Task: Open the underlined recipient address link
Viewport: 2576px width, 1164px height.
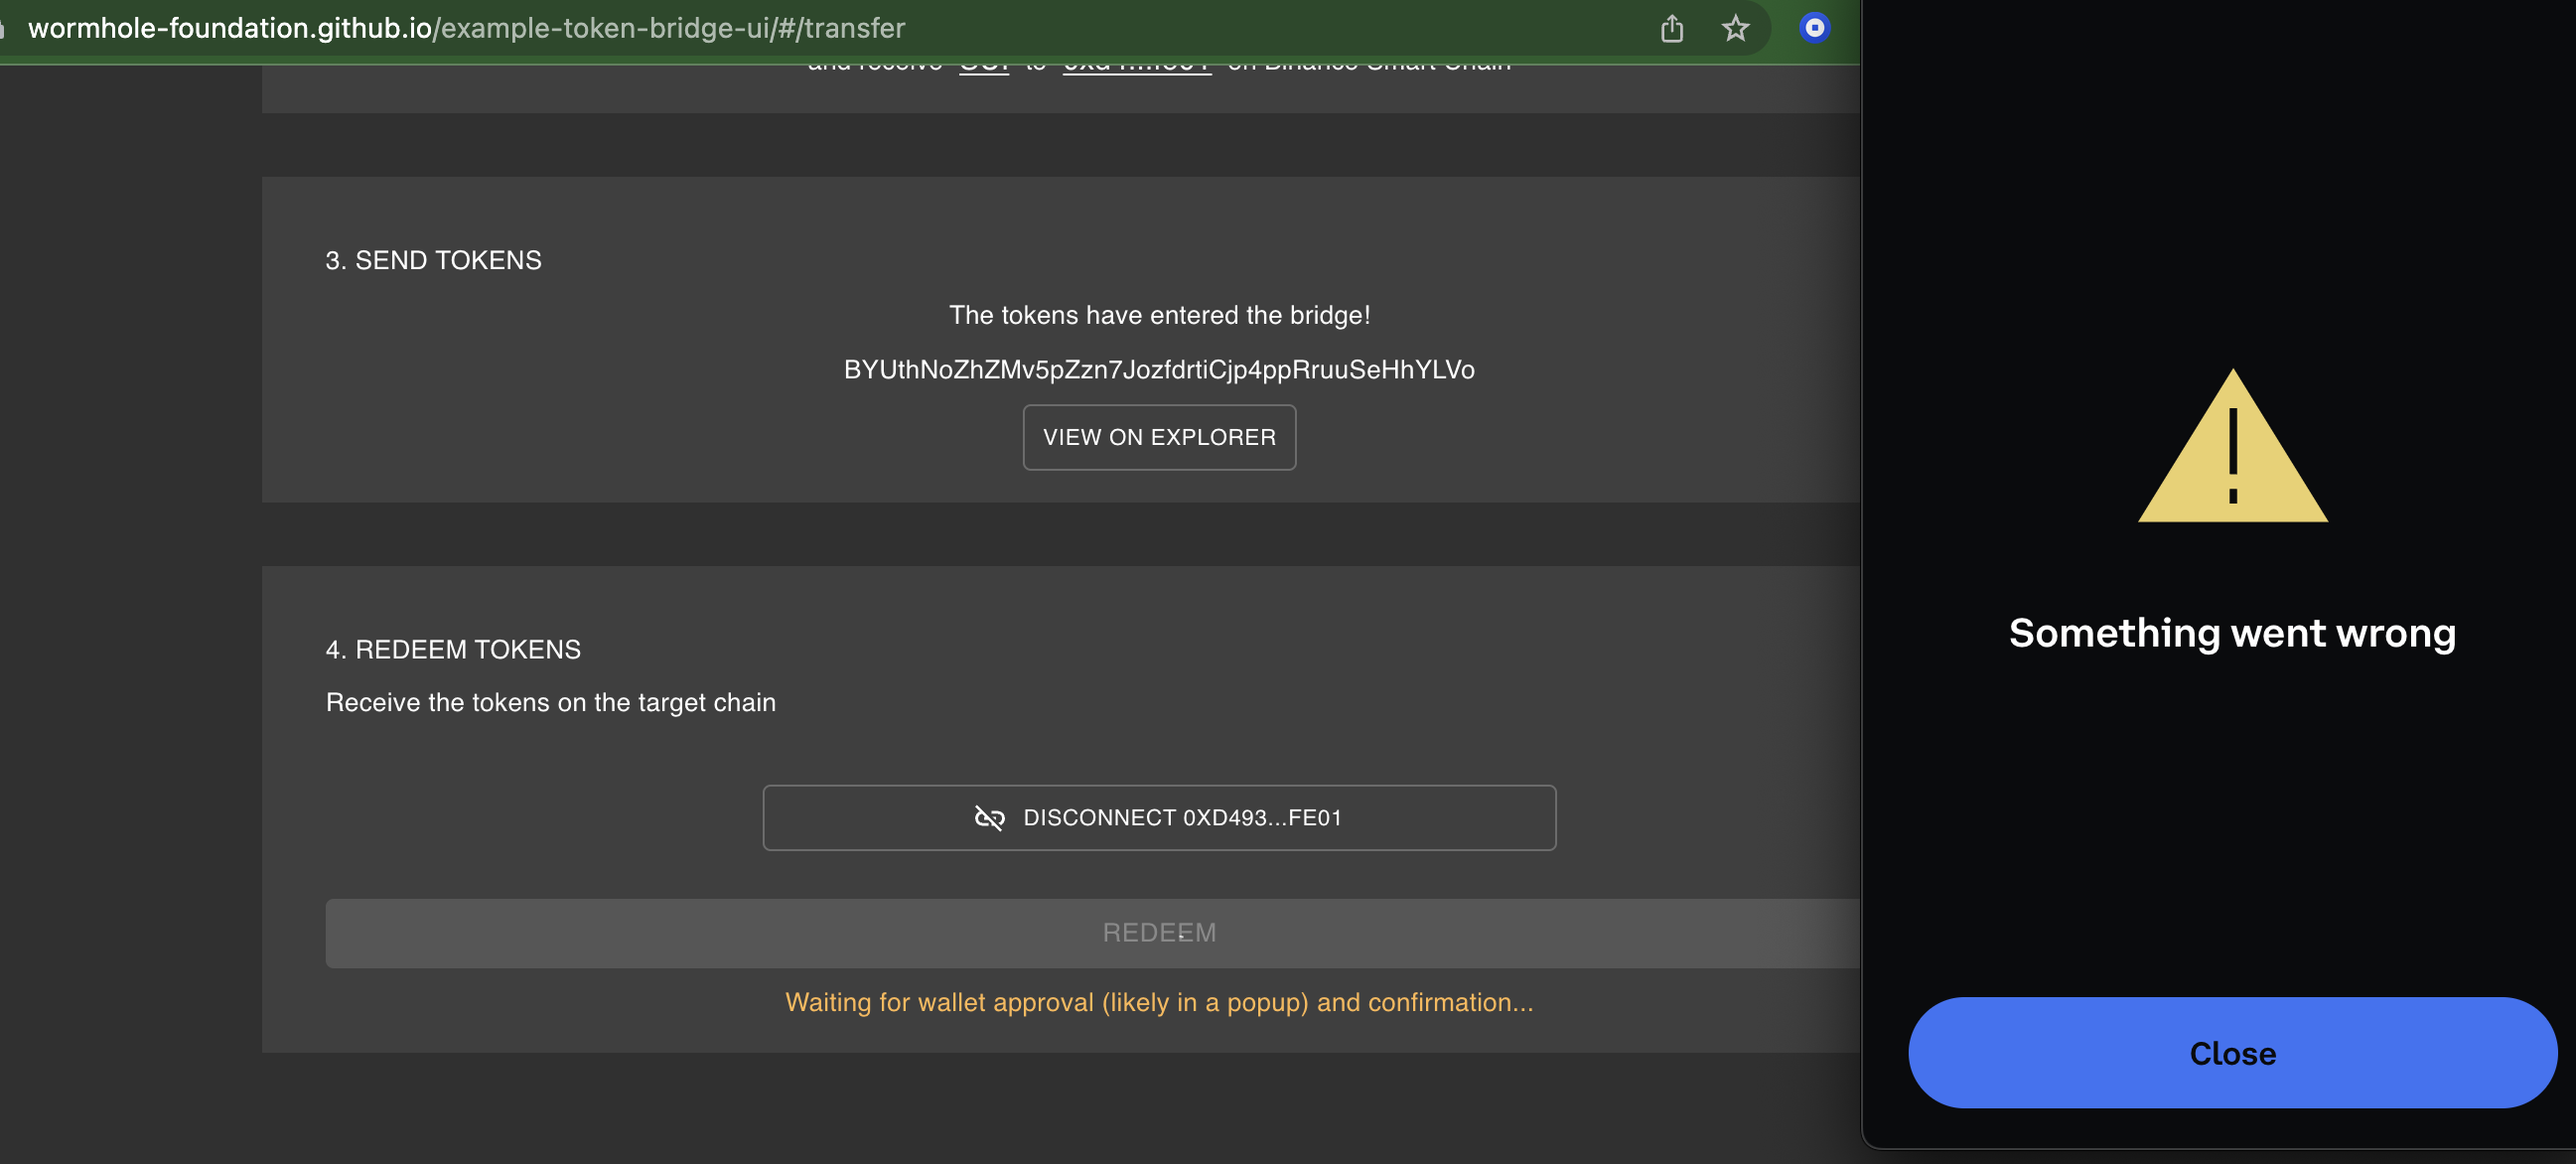Action: click(1137, 62)
